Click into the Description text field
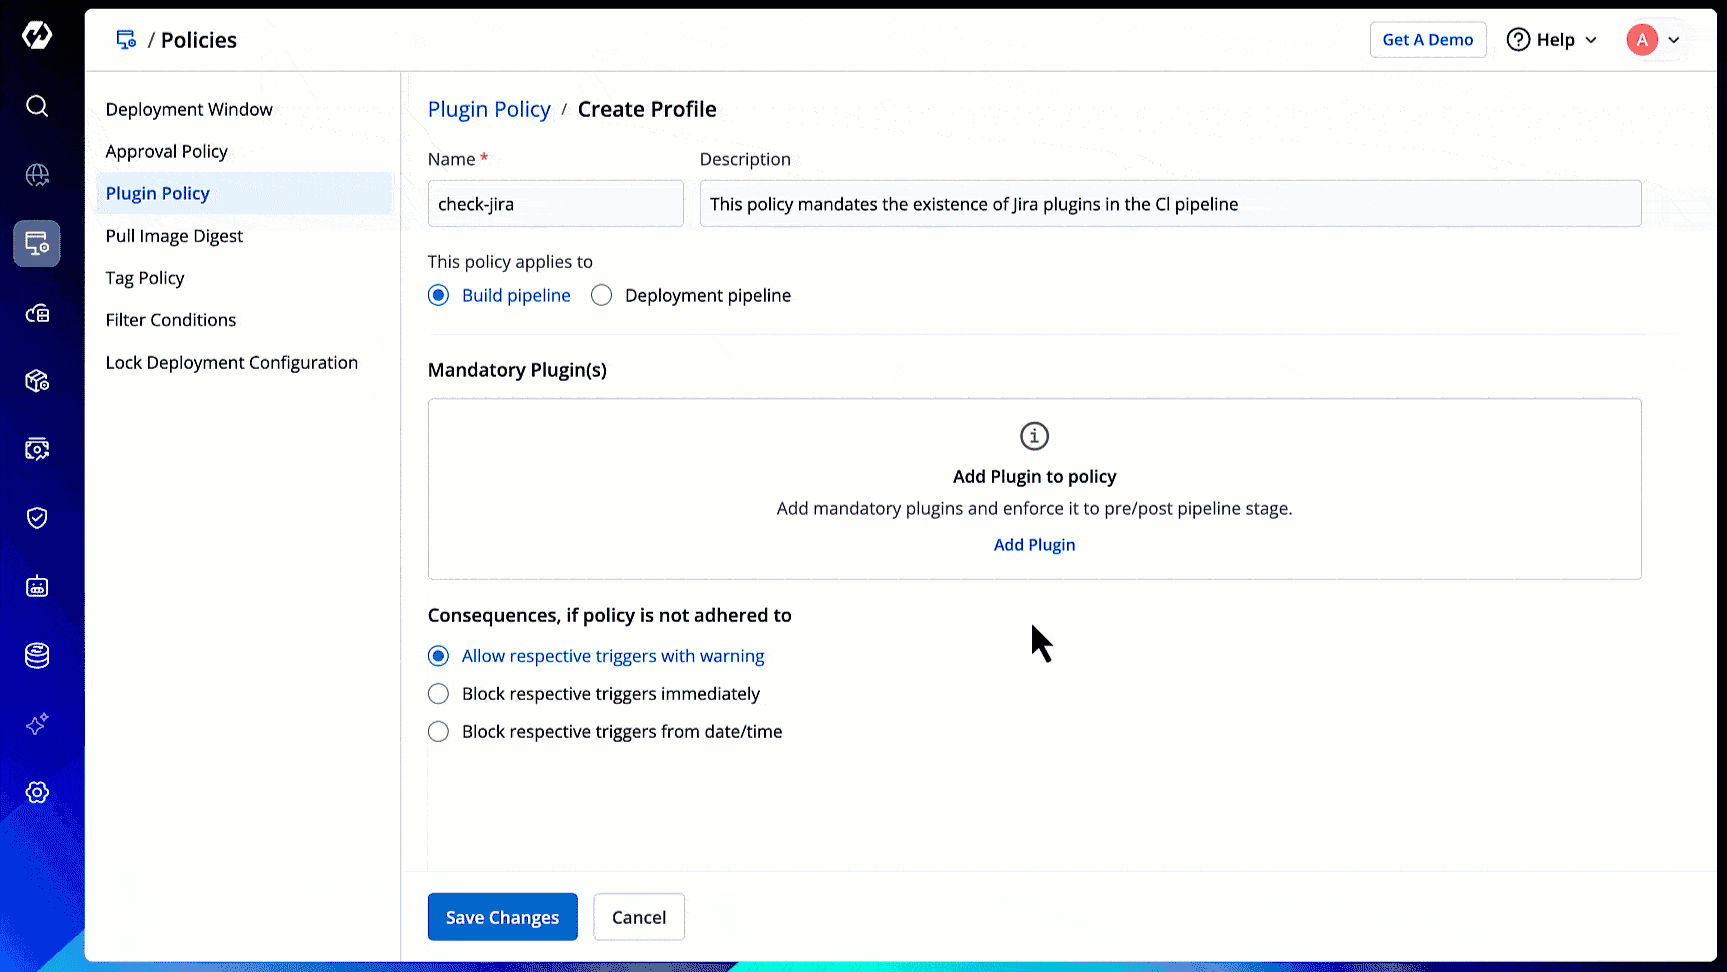Viewport: 1727px width, 972px height. pyautogui.click(x=1170, y=204)
